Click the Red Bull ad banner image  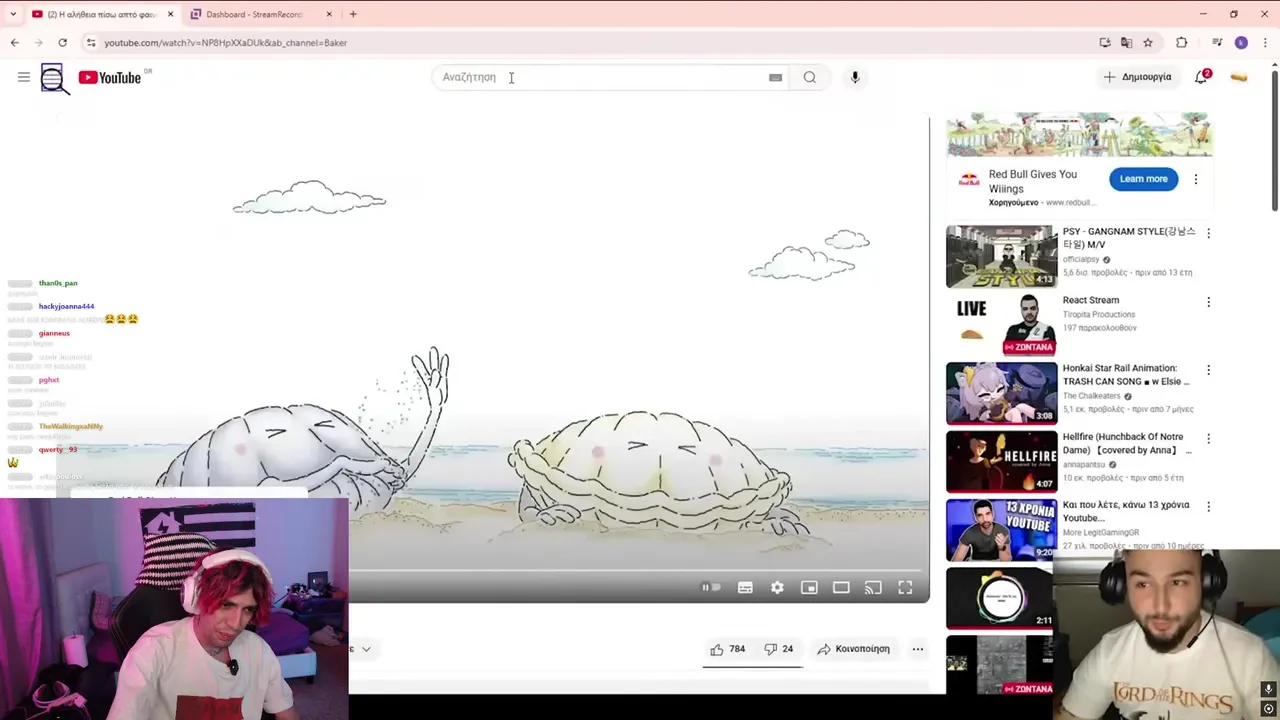pos(1080,135)
